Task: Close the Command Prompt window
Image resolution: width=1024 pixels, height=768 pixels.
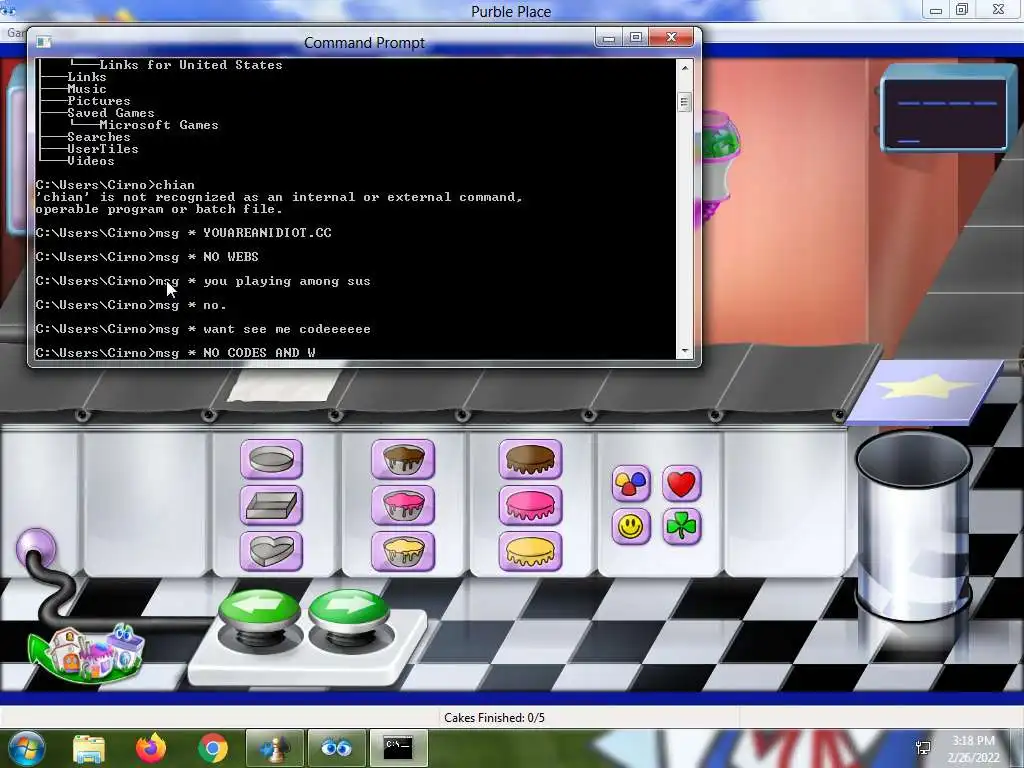Action: tap(672, 38)
